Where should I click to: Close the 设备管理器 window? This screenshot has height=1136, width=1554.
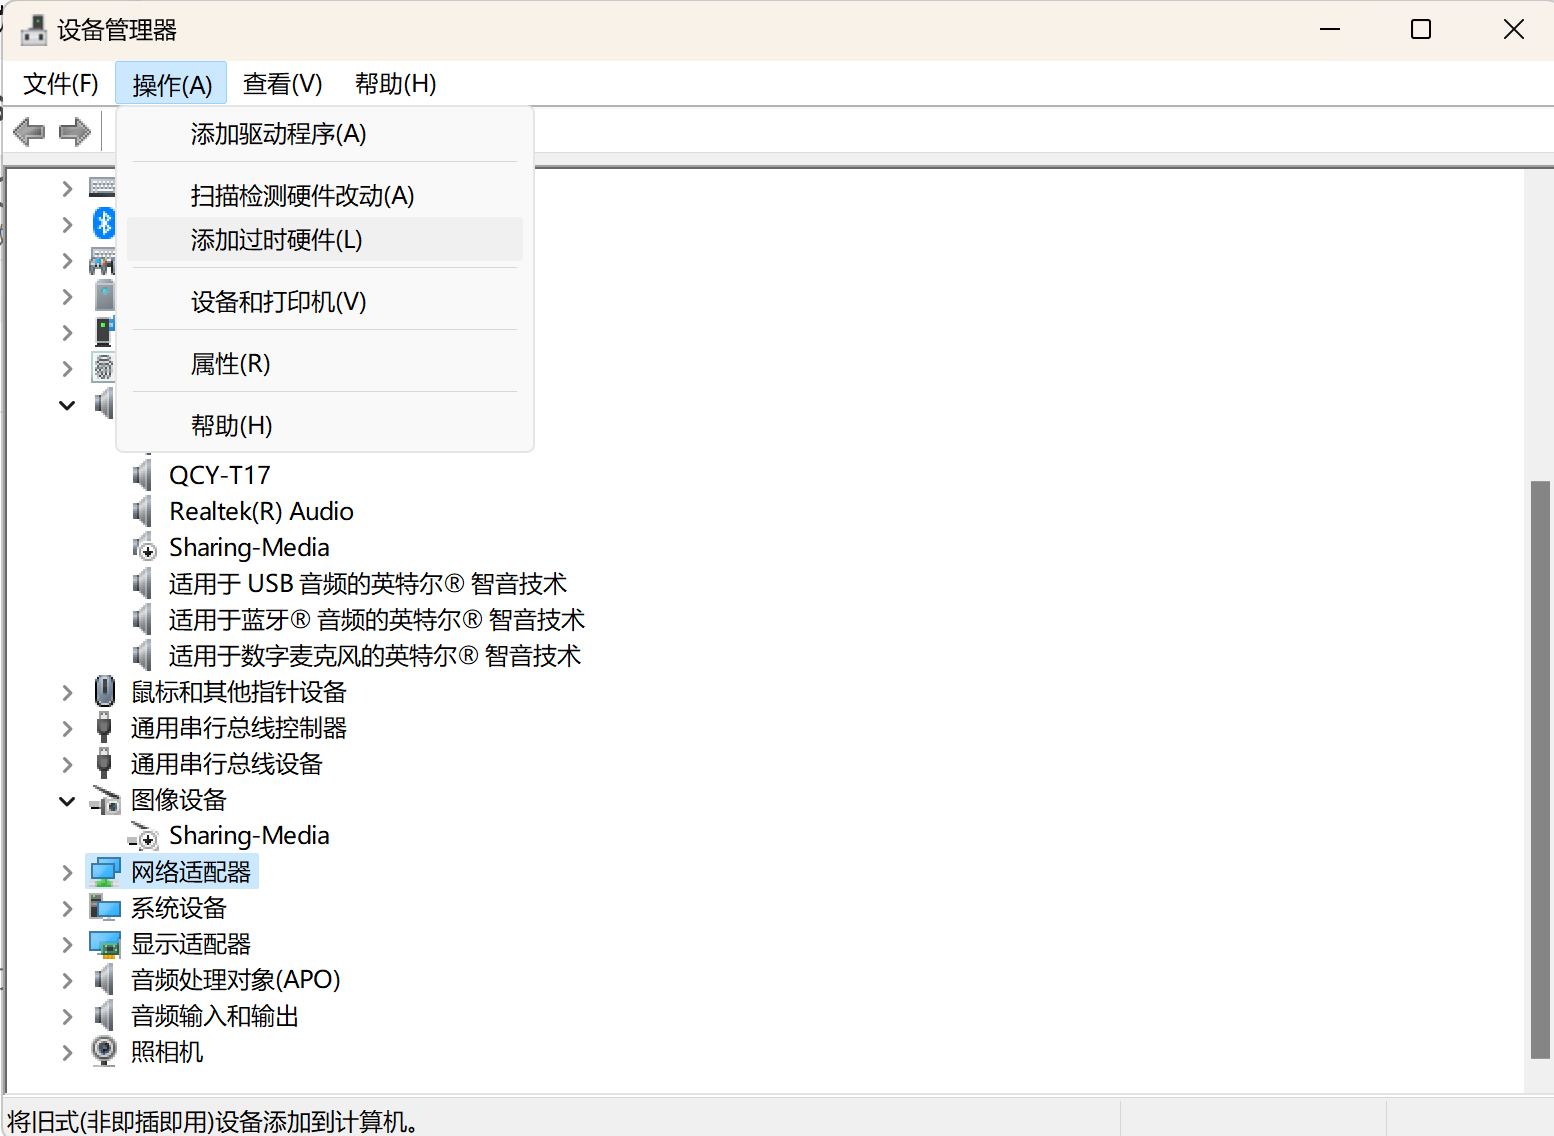[x=1513, y=30]
